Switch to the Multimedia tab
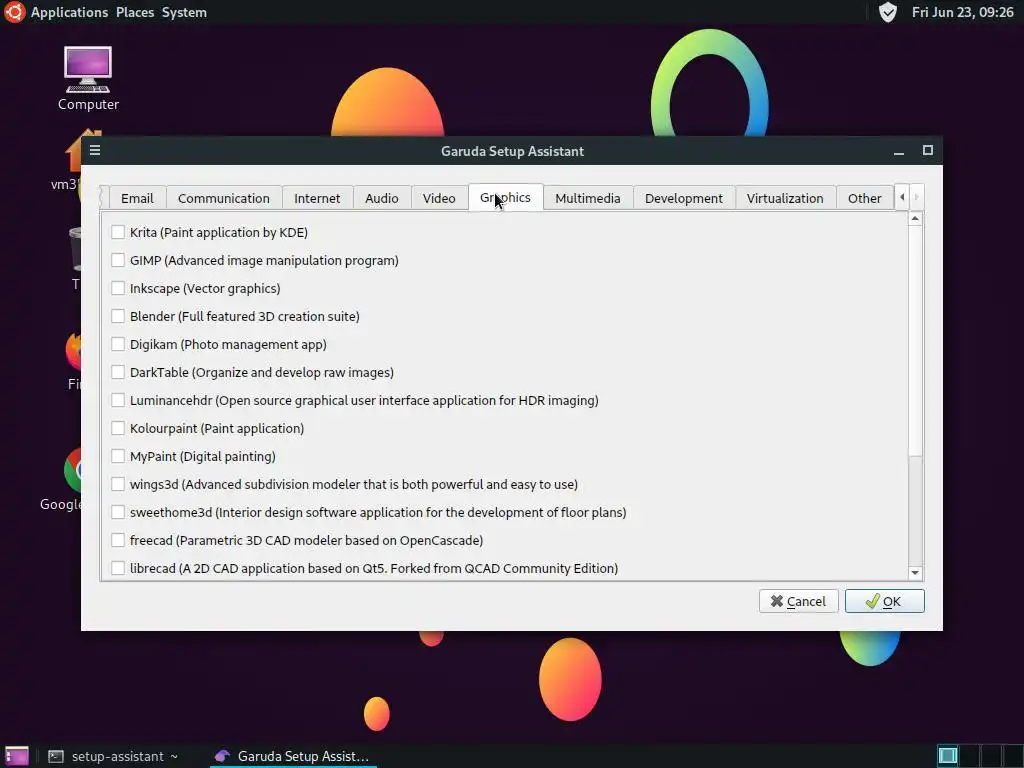Screen dimensions: 1024x768 click(x=588, y=198)
